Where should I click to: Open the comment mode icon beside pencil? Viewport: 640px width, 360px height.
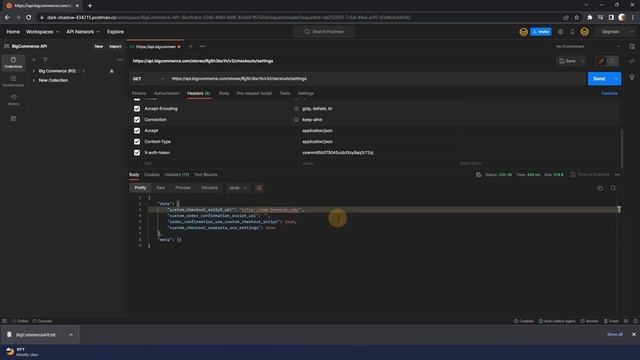pyautogui.click(x=612, y=61)
